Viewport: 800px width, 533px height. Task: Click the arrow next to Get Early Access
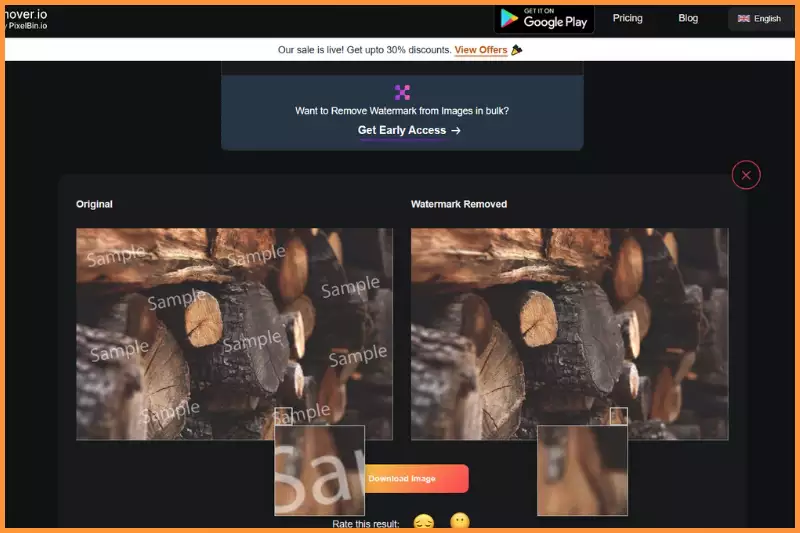(456, 131)
